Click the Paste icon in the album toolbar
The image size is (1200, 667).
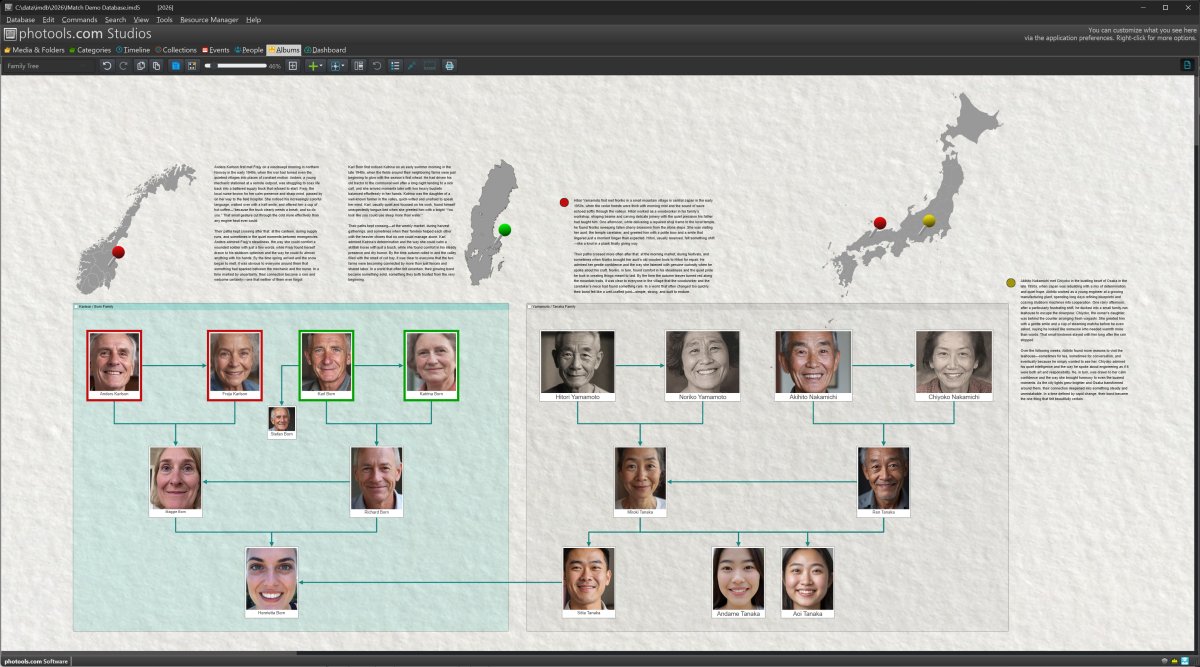coord(156,66)
